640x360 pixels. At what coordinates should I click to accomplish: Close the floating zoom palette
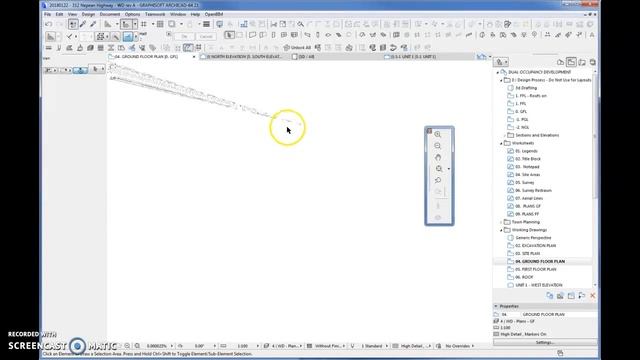(429, 131)
